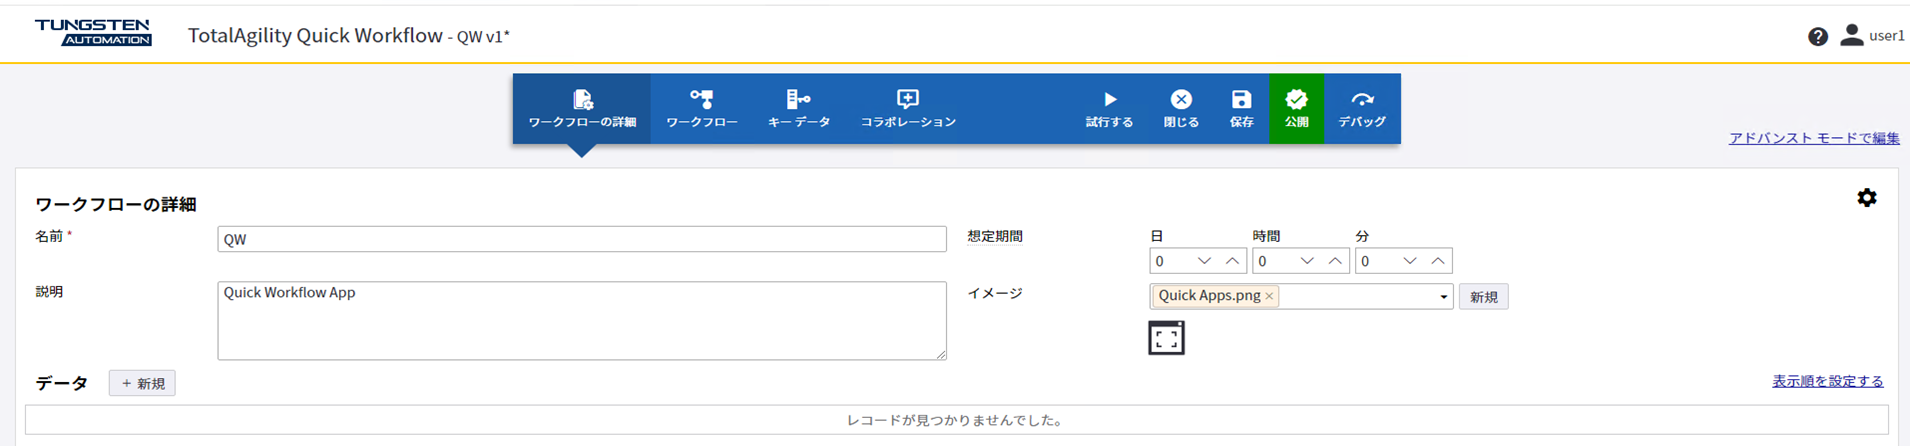Screen dimensions: 1910x446
Task: Click the レコードが見つかりませんでした message
Action: coord(956,420)
